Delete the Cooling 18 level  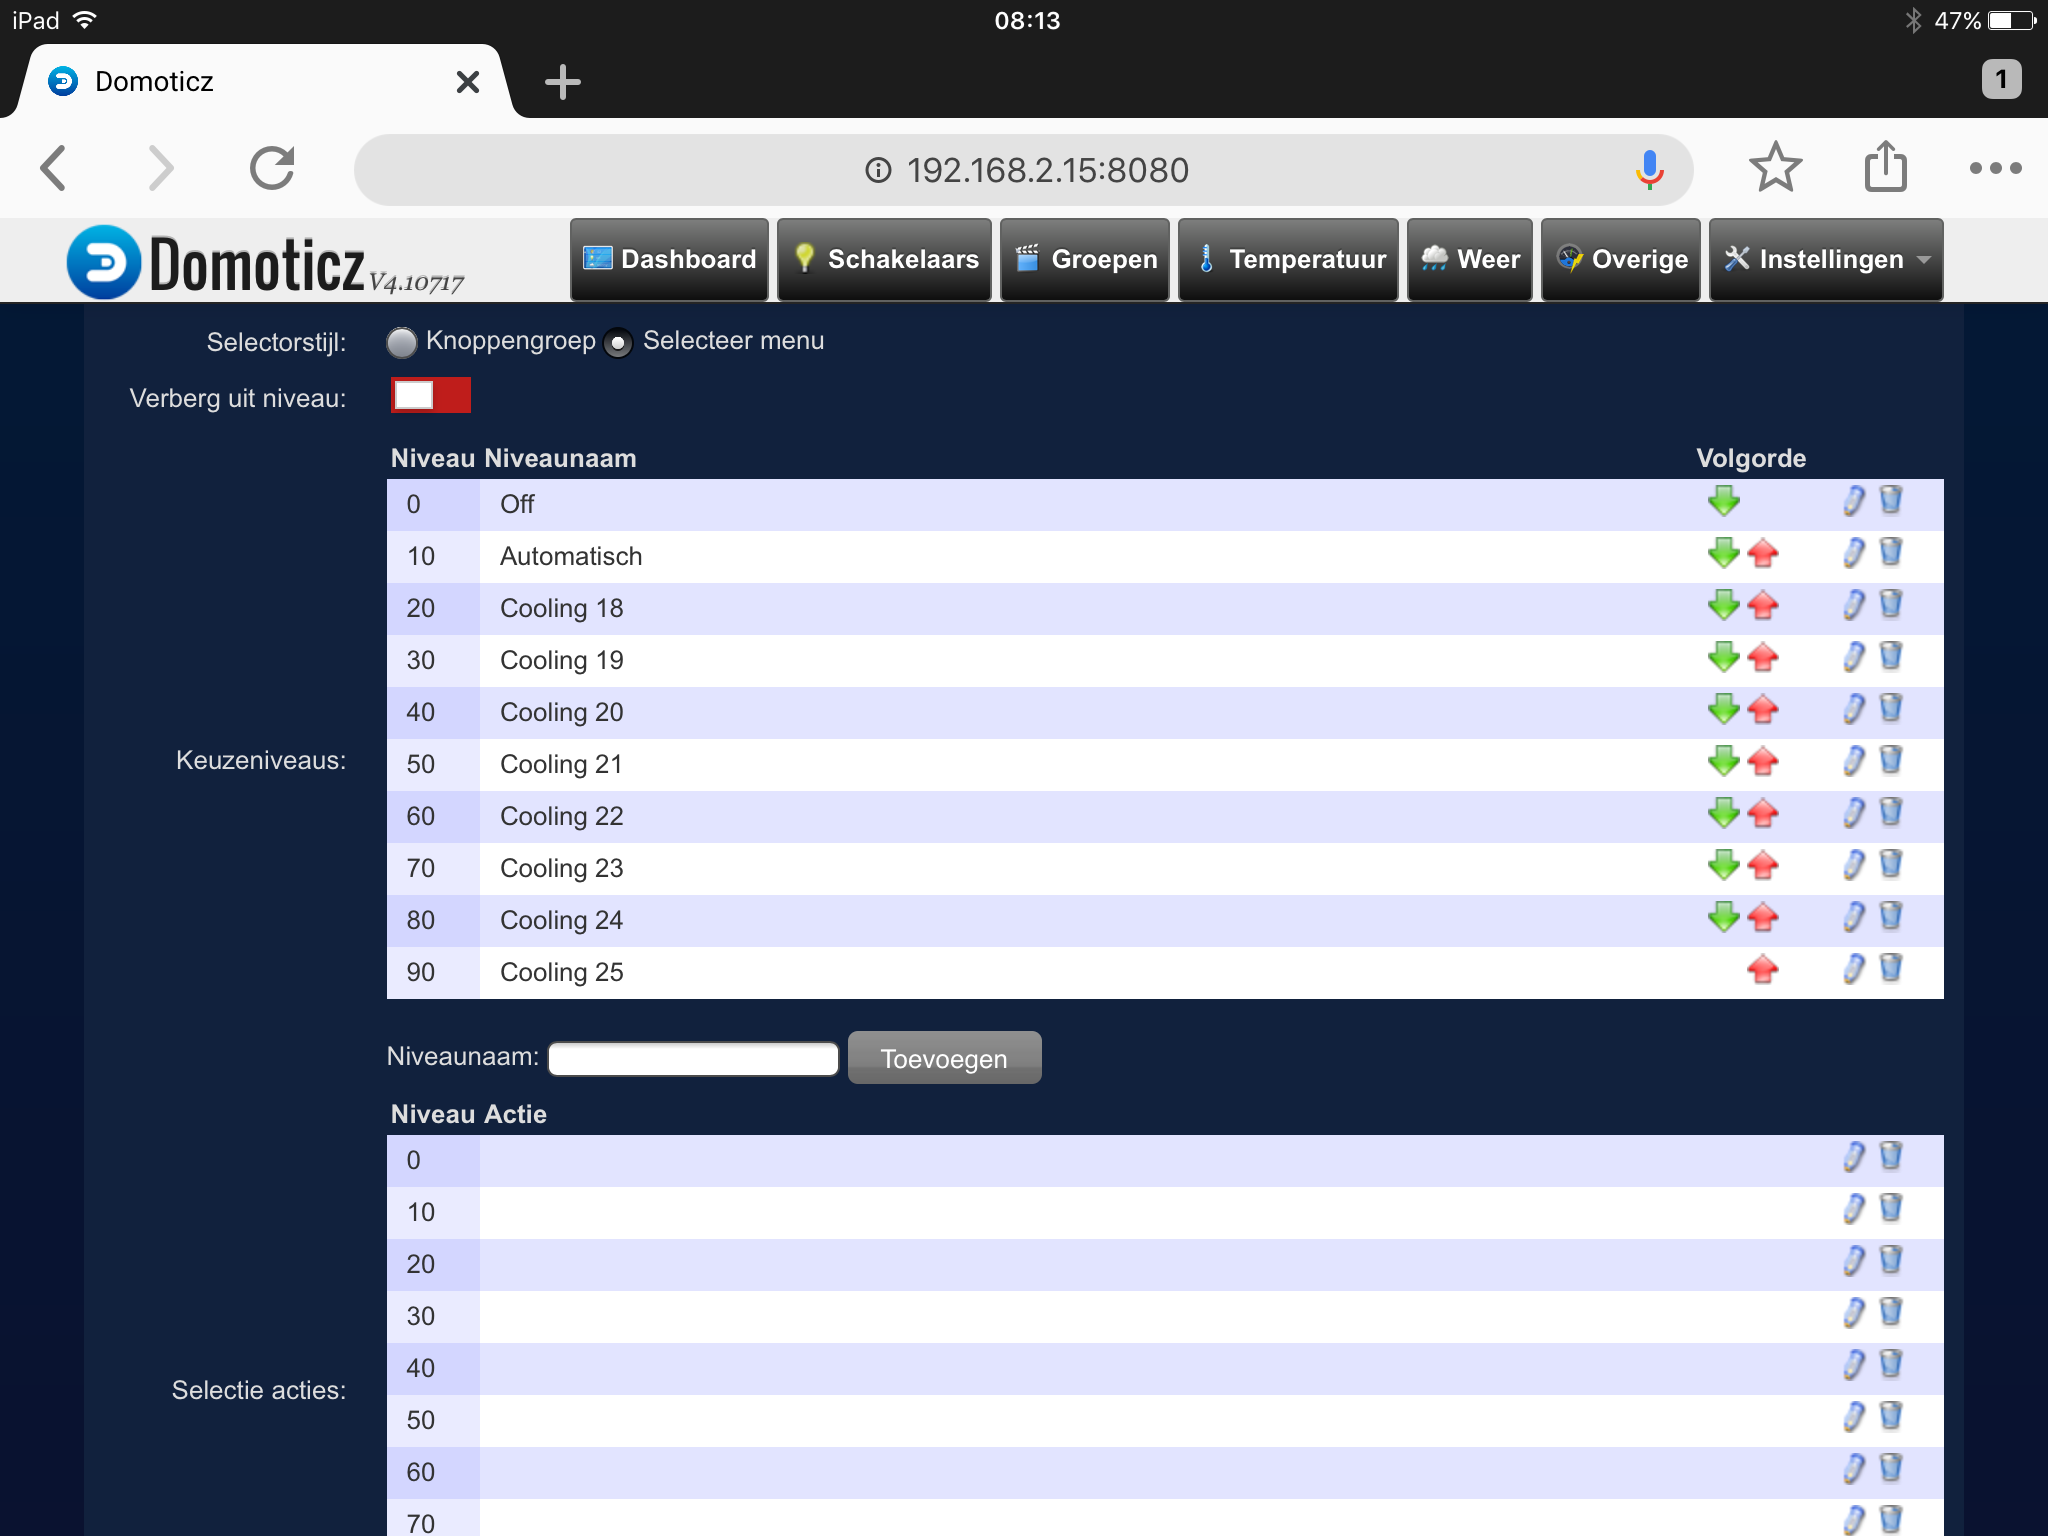click(1890, 605)
